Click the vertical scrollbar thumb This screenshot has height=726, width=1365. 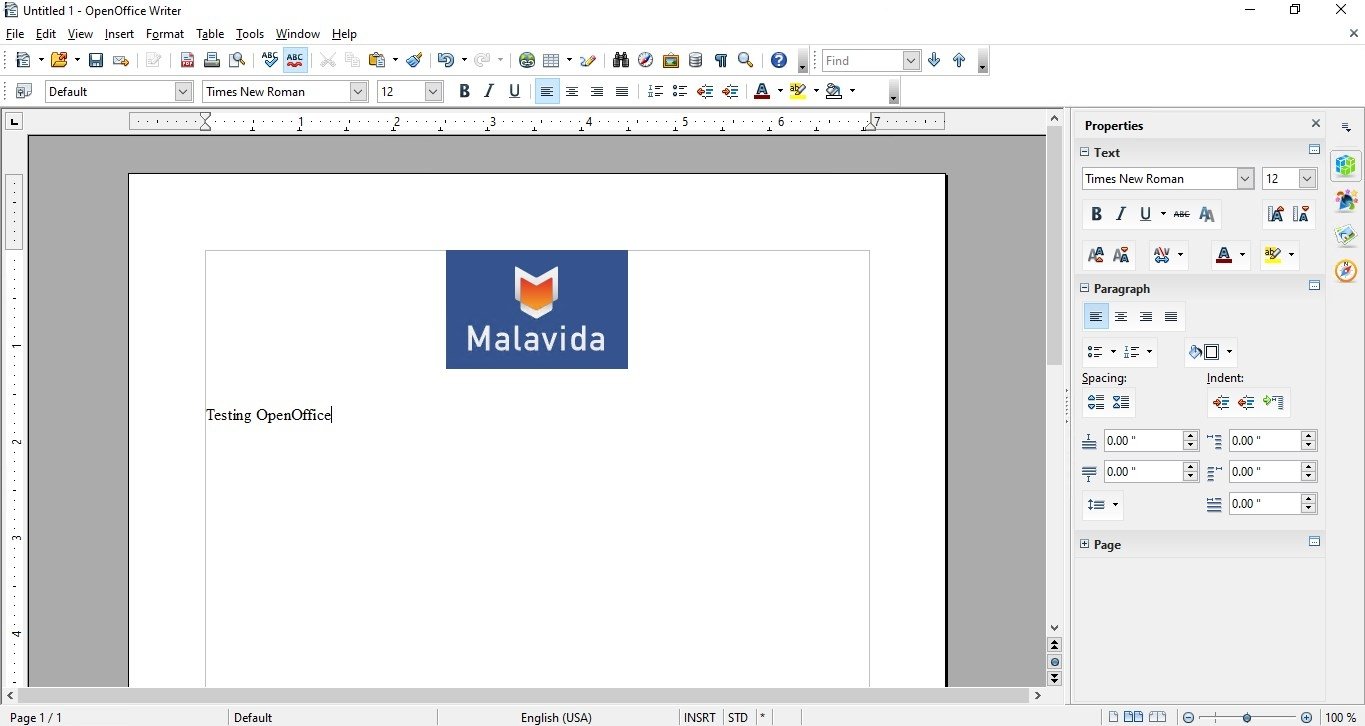click(x=1054, y=245)
